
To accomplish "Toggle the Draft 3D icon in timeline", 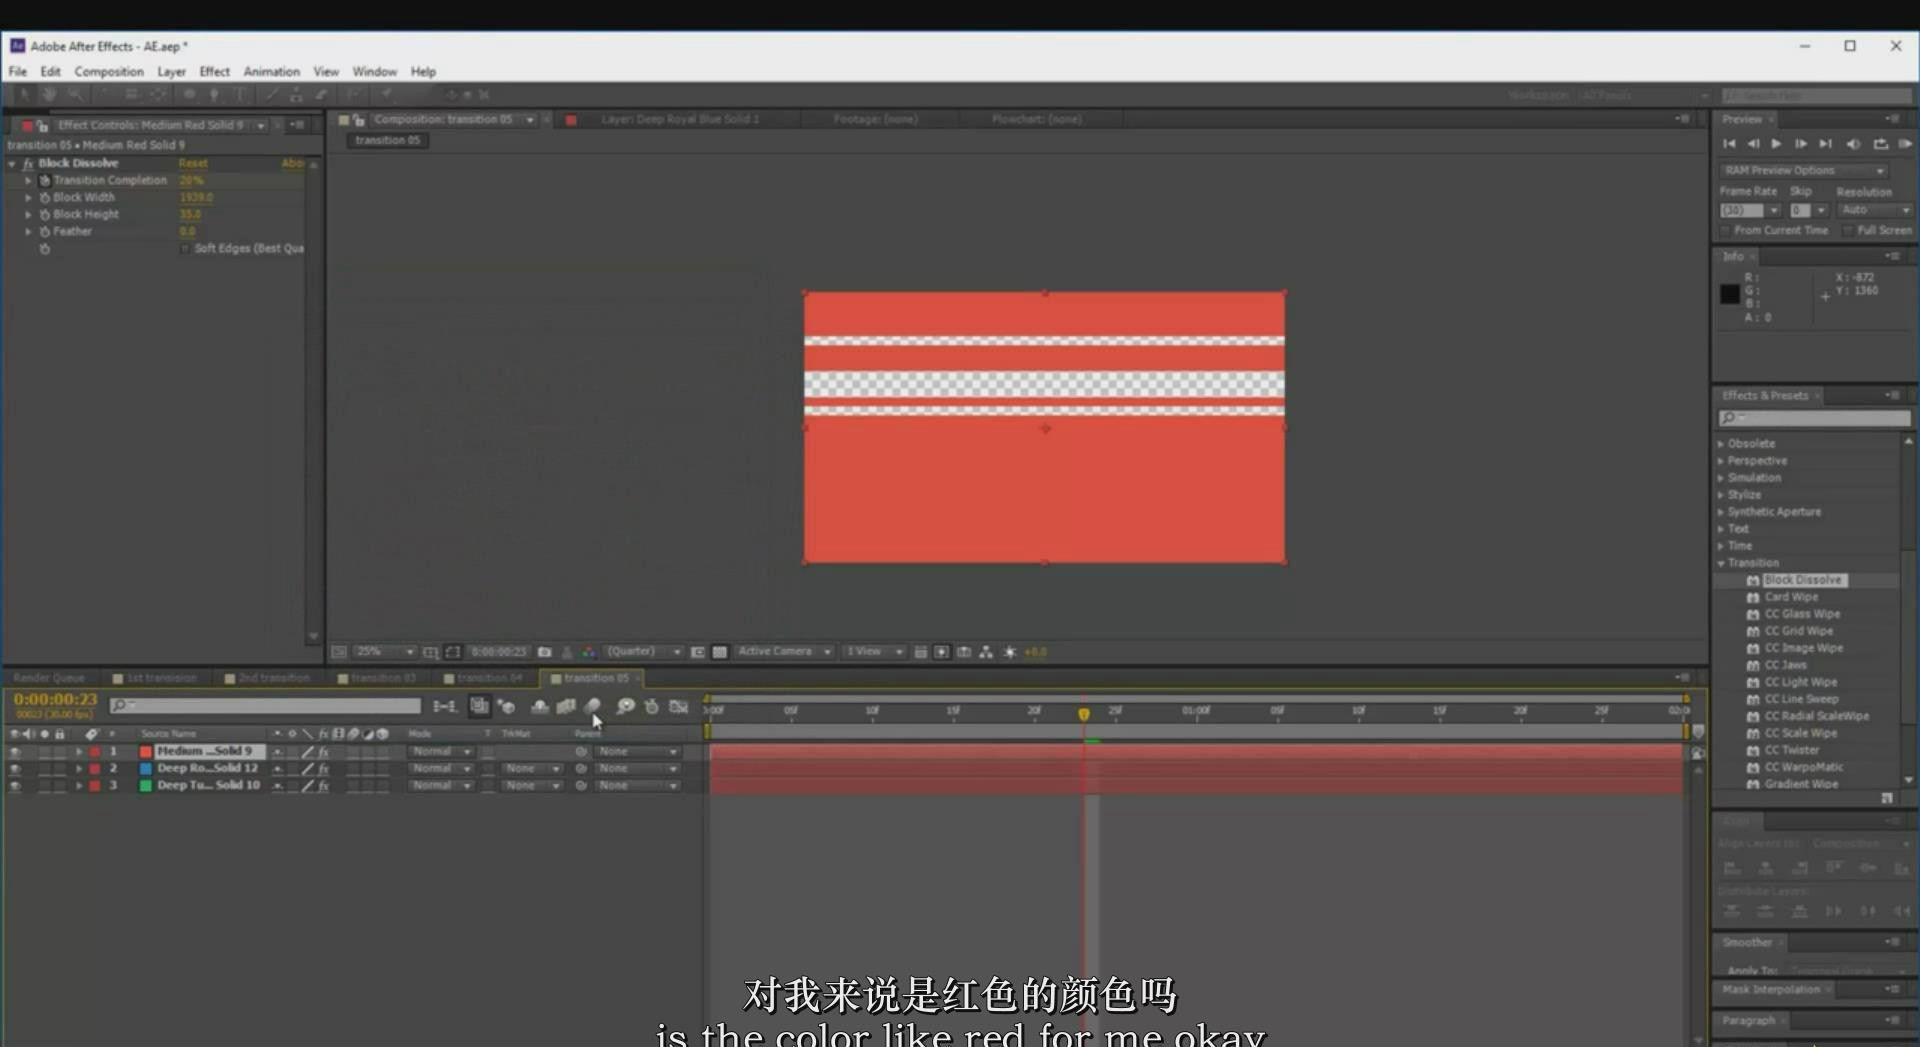I will 507,706.
